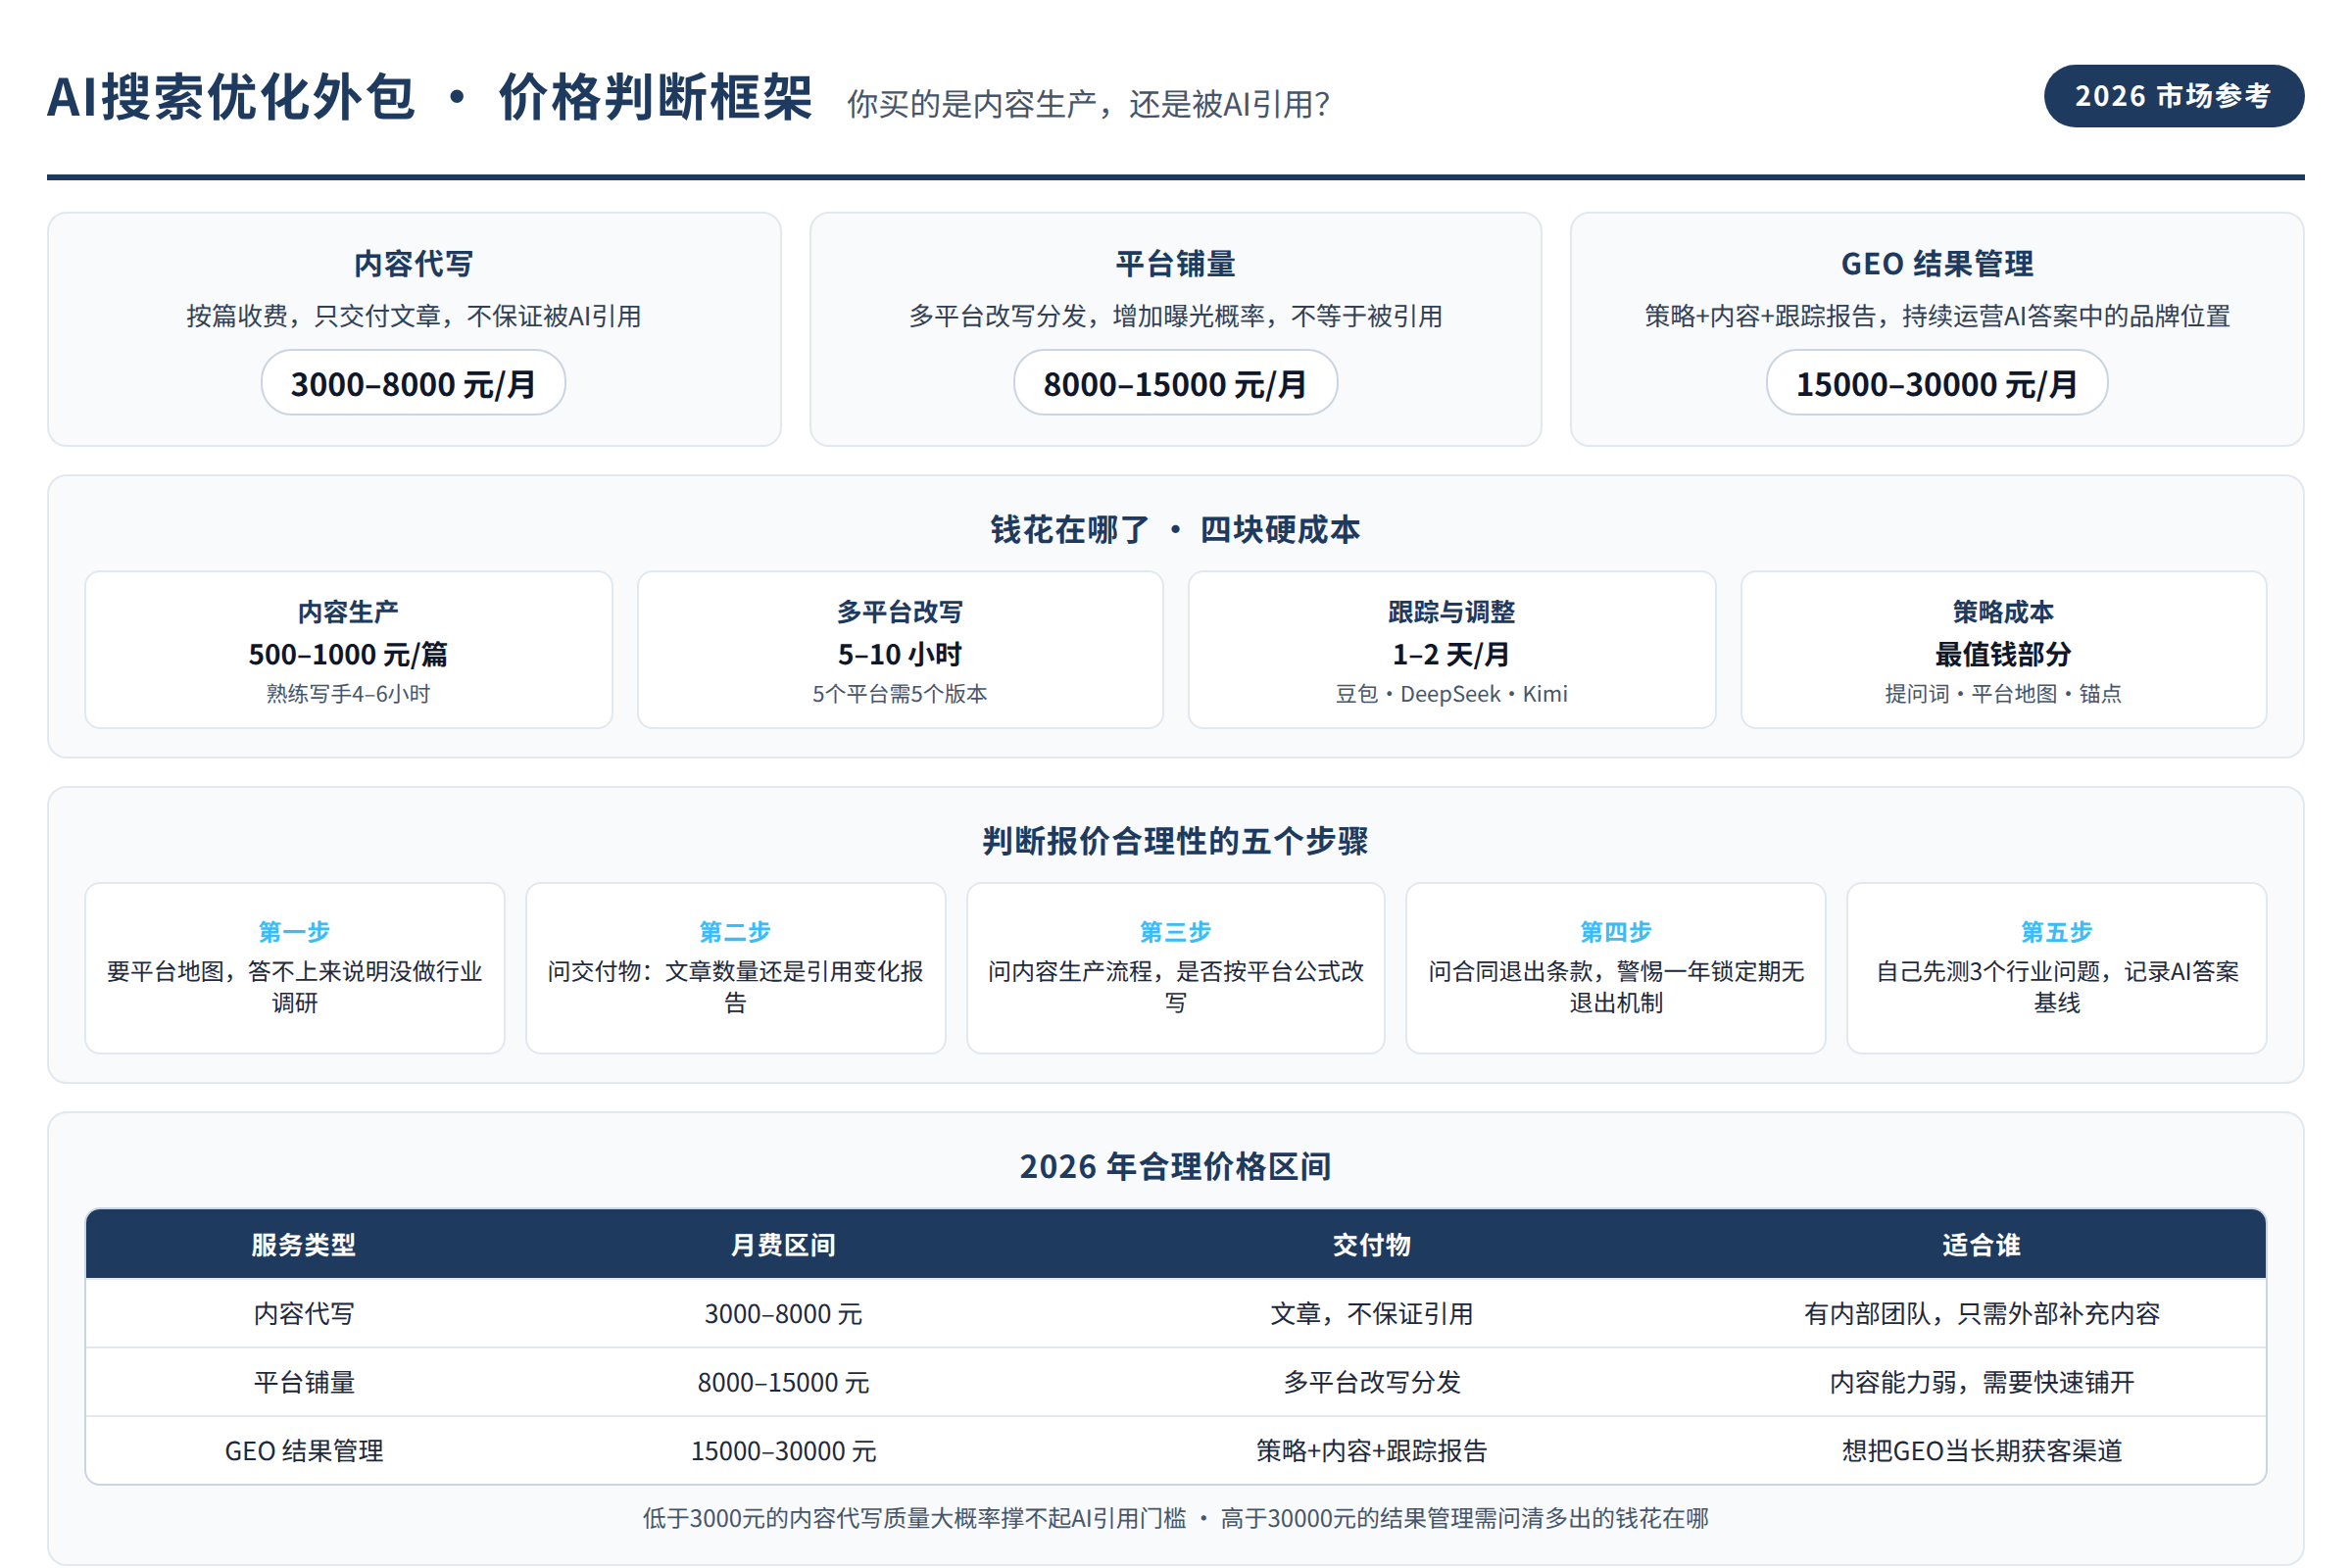Click table cell 有内部团队，只需外部补充内容
This screenshot has width=2352, height=1568.
[1981, 1314]
